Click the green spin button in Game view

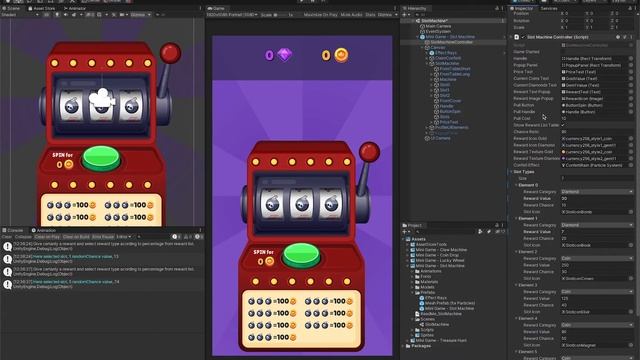click(301, 255)
